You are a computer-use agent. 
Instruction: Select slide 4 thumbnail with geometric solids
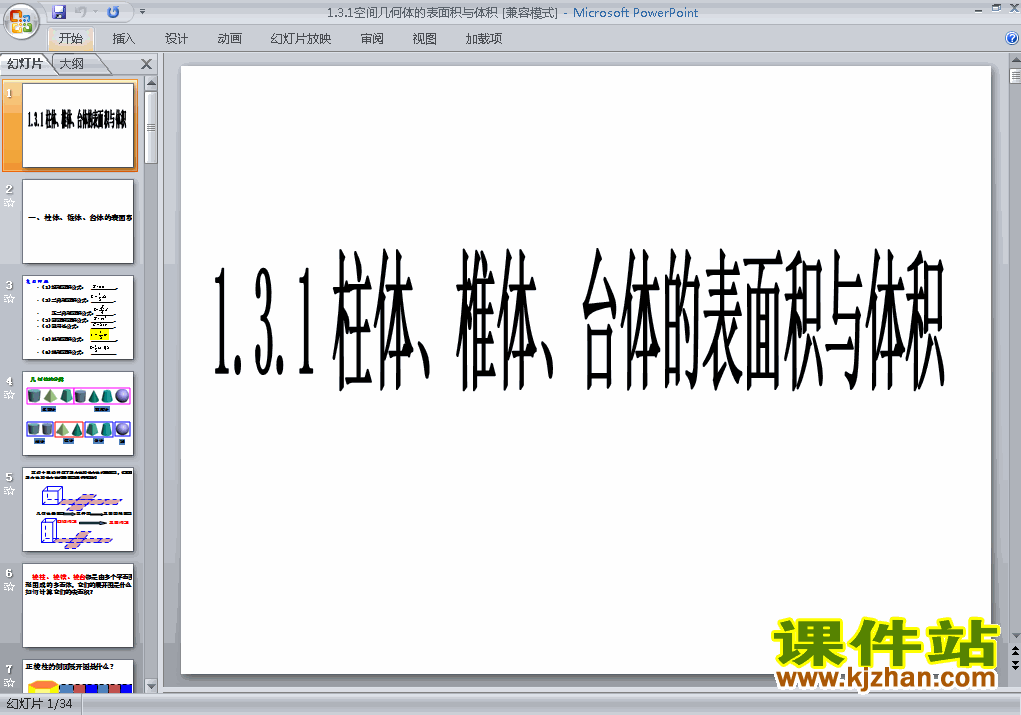[x=78, y=414]
